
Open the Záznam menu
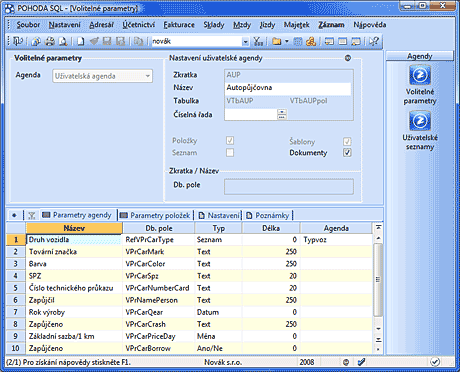[331, 25]
